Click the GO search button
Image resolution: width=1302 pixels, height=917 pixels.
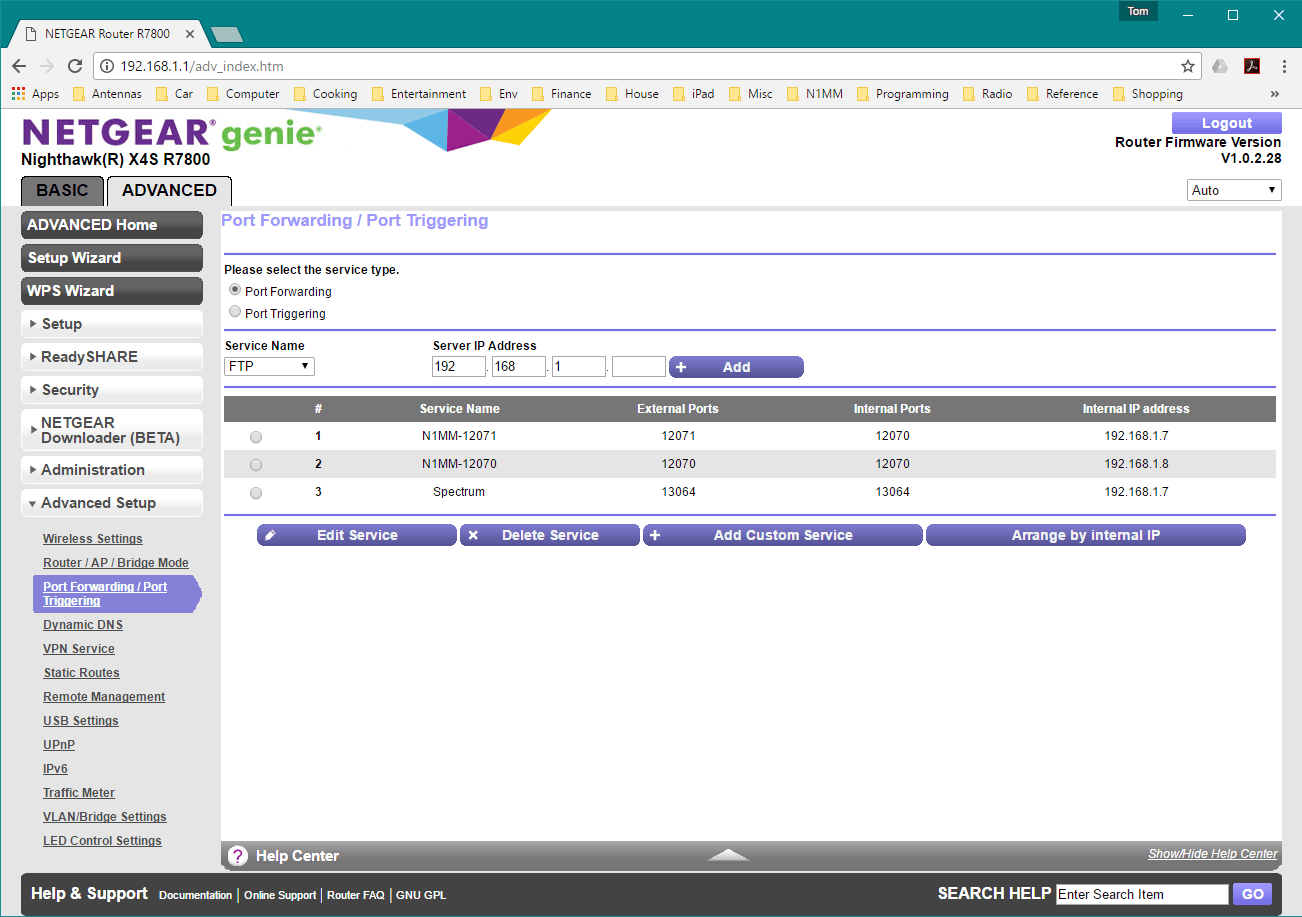1253,894
